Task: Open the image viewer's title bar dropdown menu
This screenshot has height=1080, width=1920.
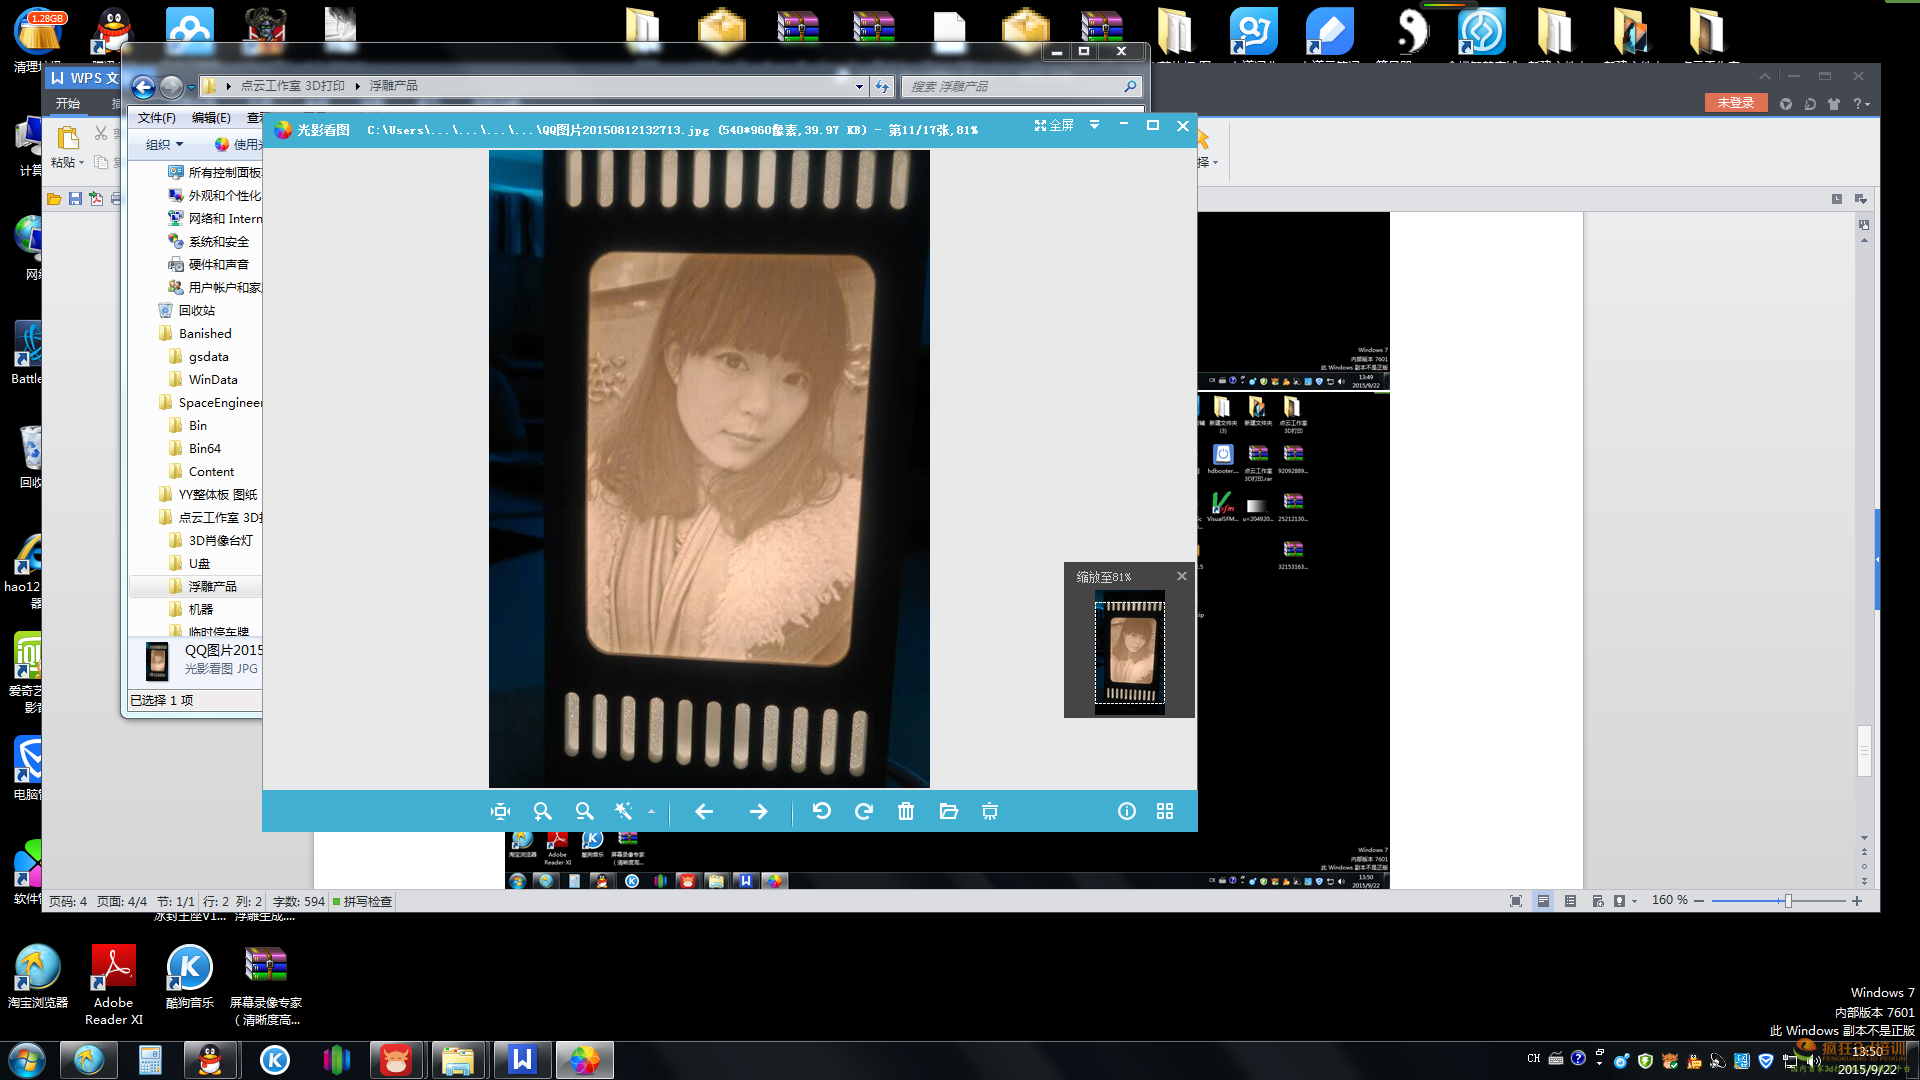Action: point(1095,126)
